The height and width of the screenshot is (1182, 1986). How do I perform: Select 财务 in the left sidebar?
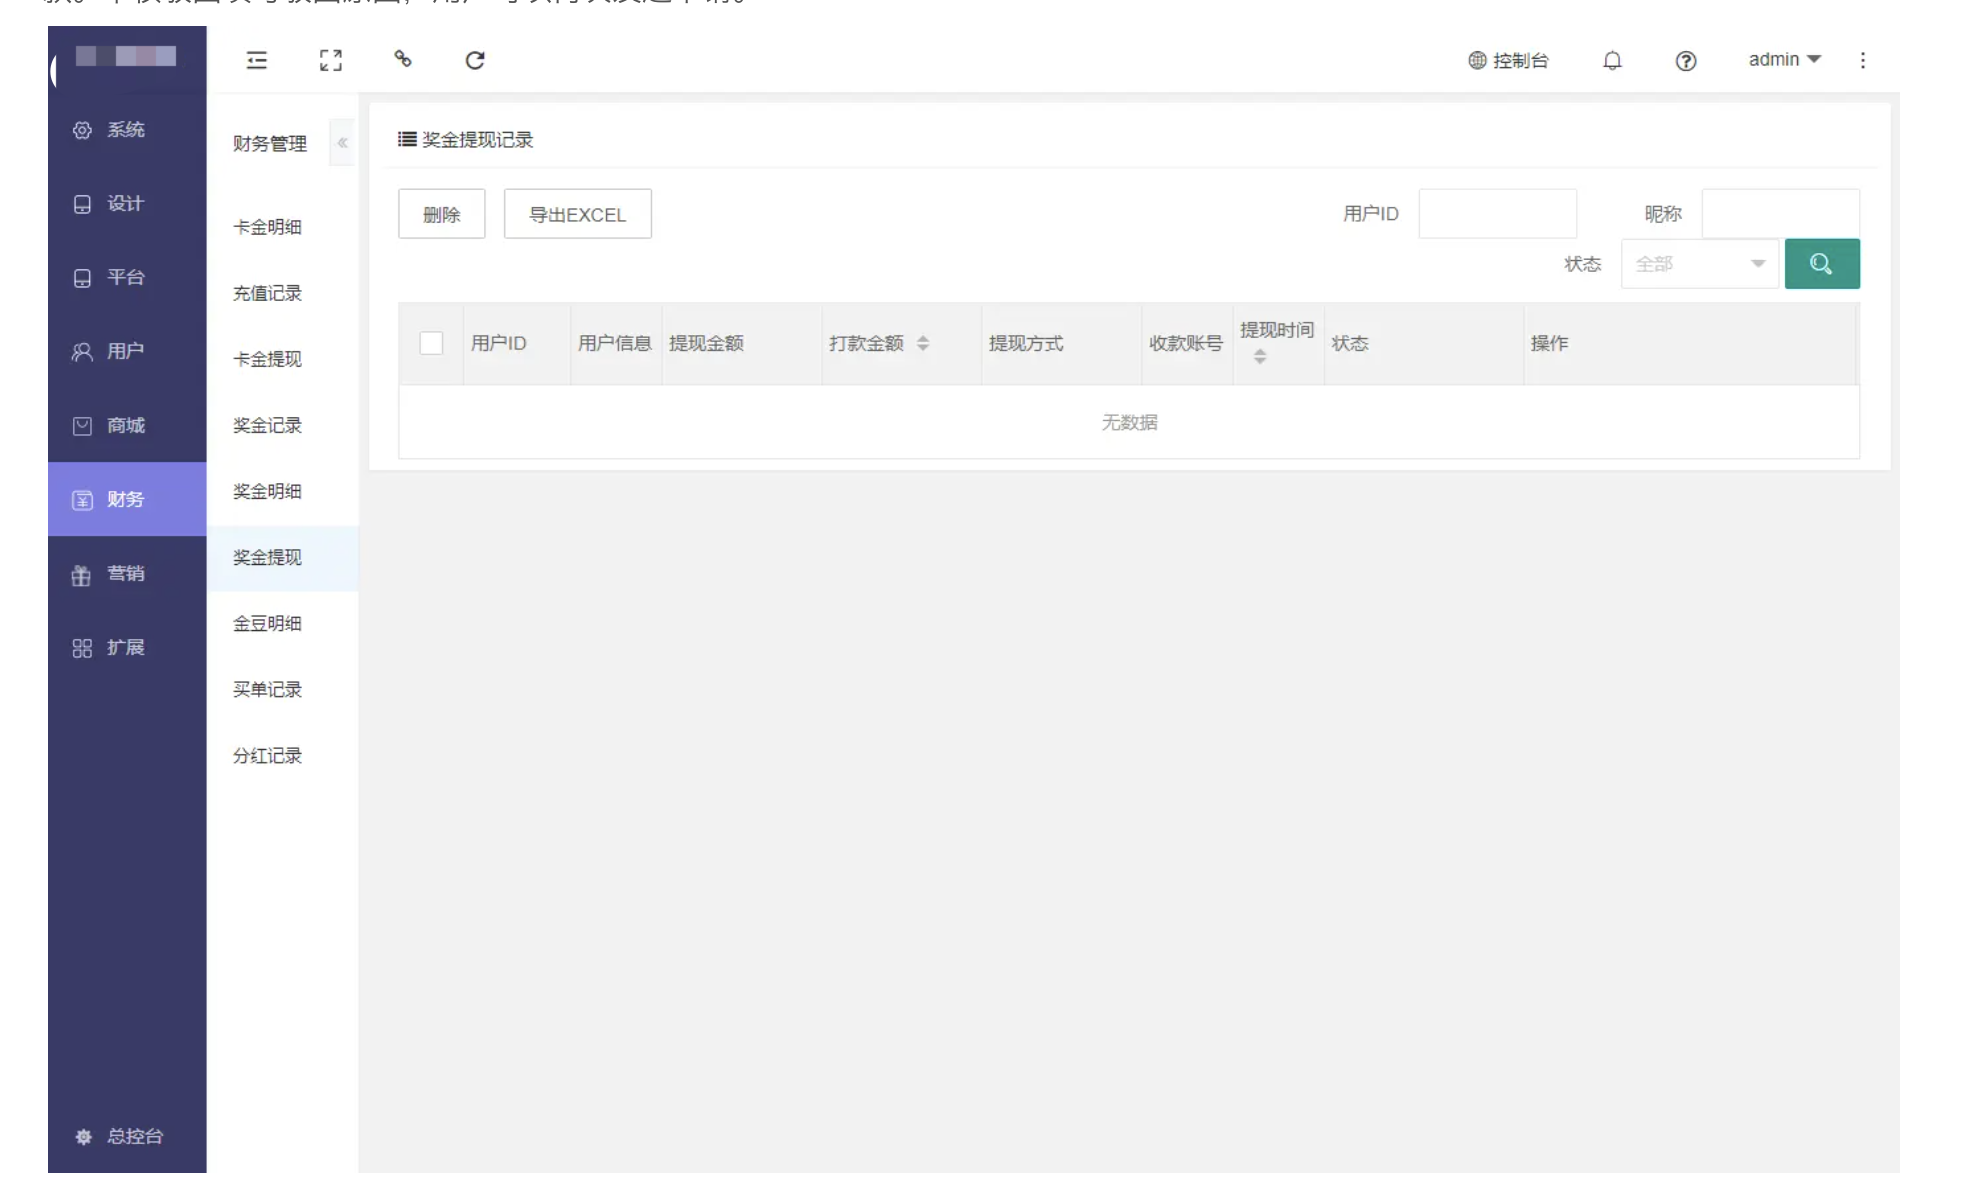tap(127, 499)
